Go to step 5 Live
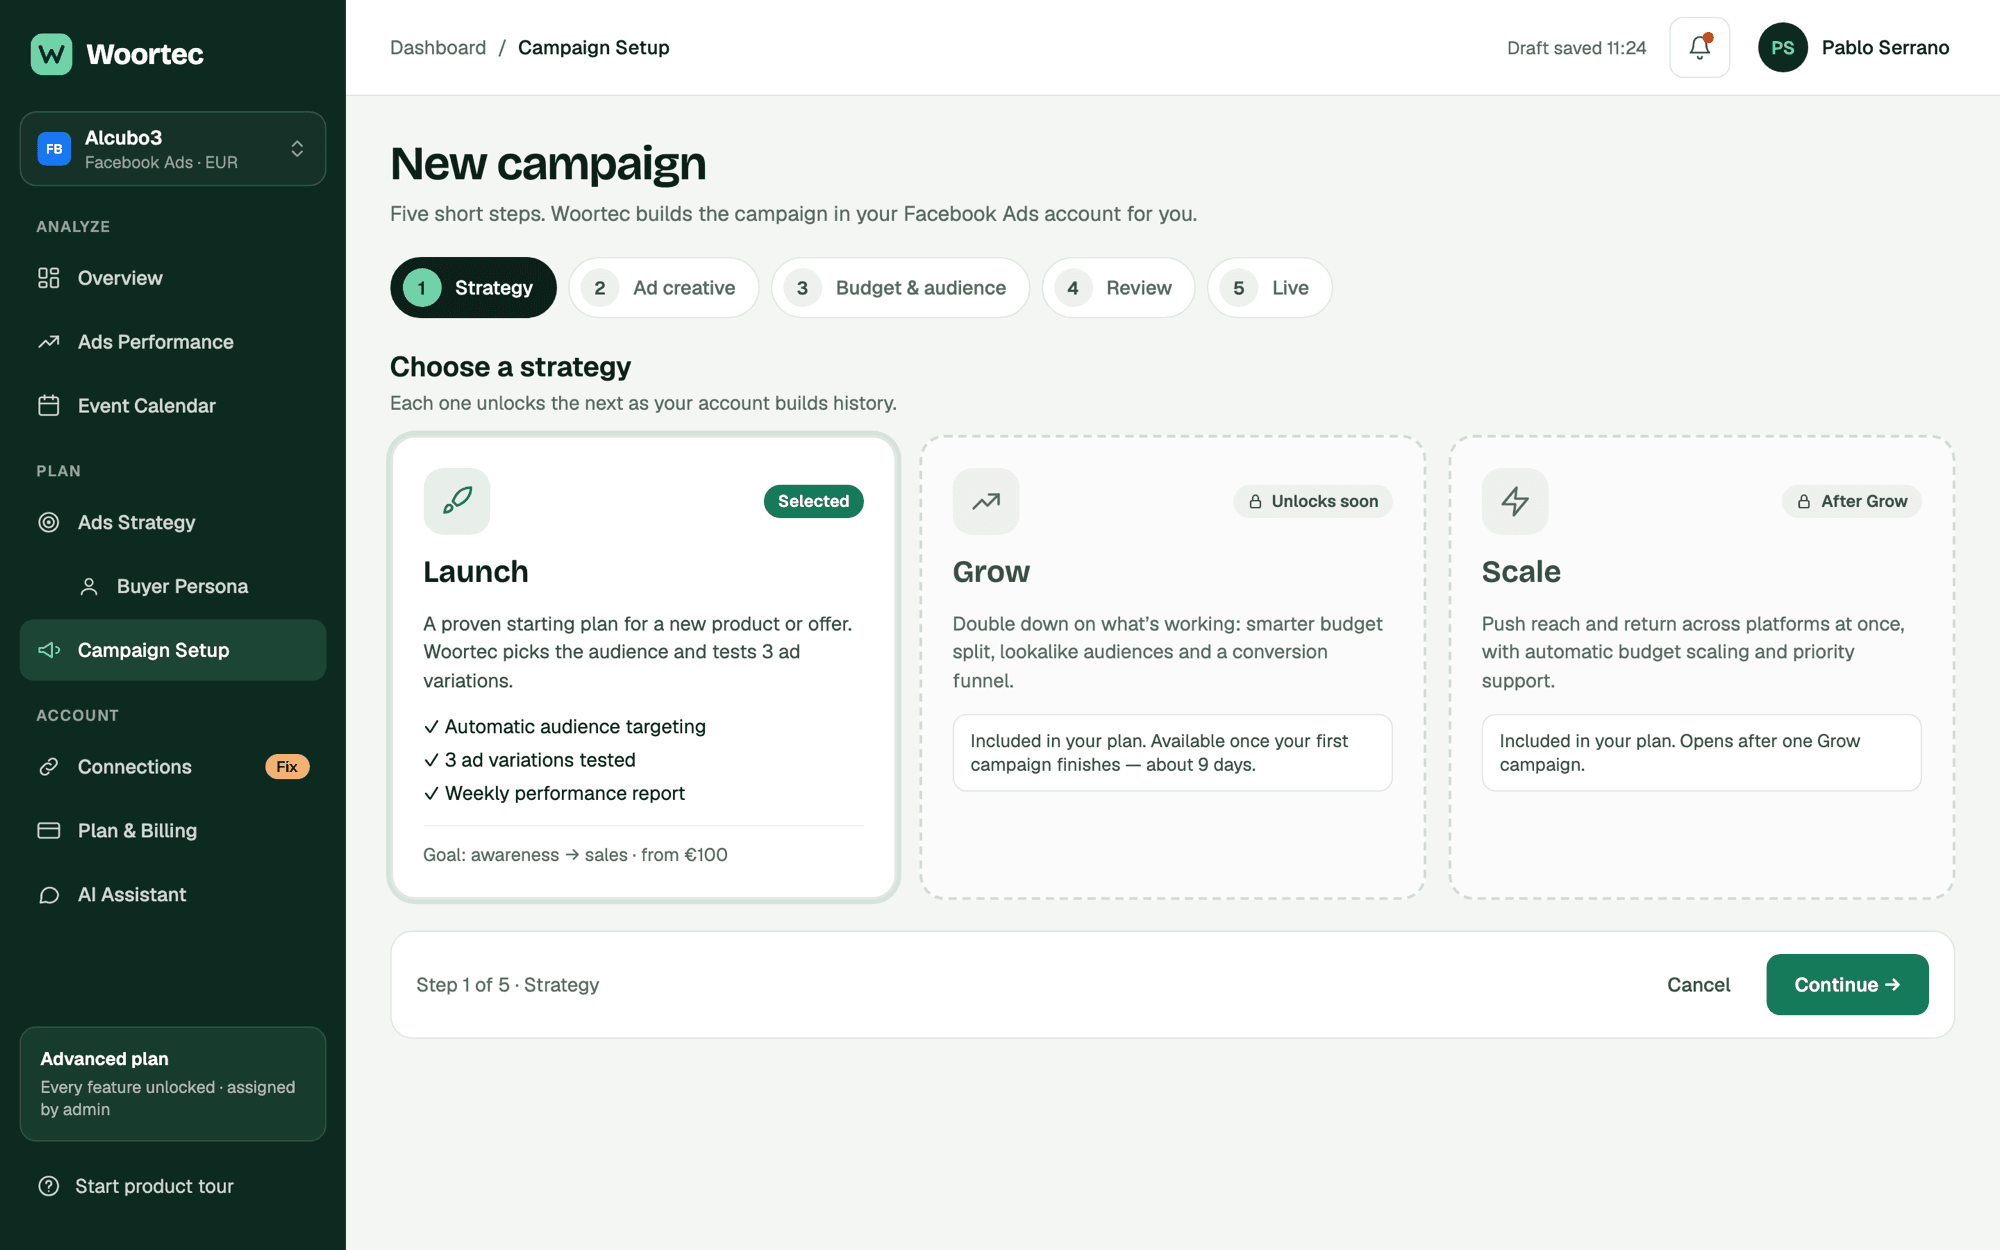The width and height of the screenshot is (2000, 1250). [x=1270, y=288]
